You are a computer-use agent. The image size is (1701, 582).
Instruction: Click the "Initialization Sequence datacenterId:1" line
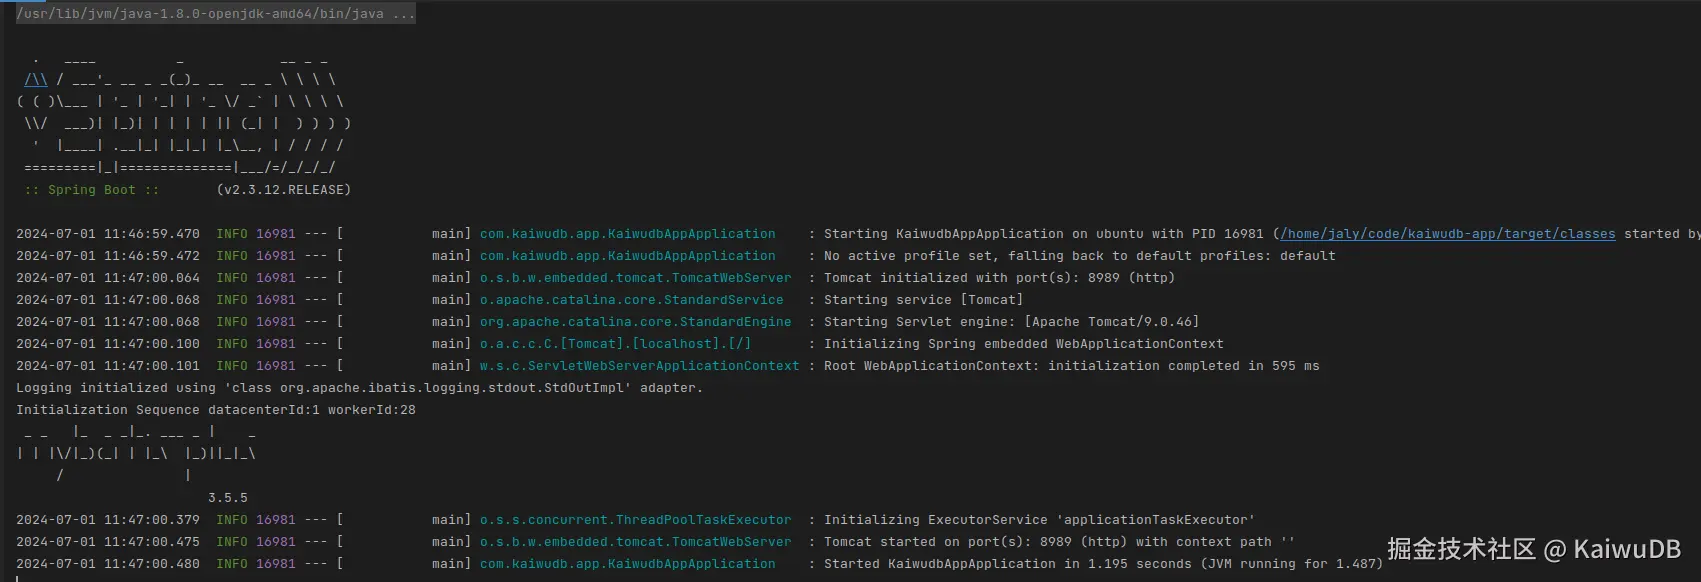coord(215,410)
